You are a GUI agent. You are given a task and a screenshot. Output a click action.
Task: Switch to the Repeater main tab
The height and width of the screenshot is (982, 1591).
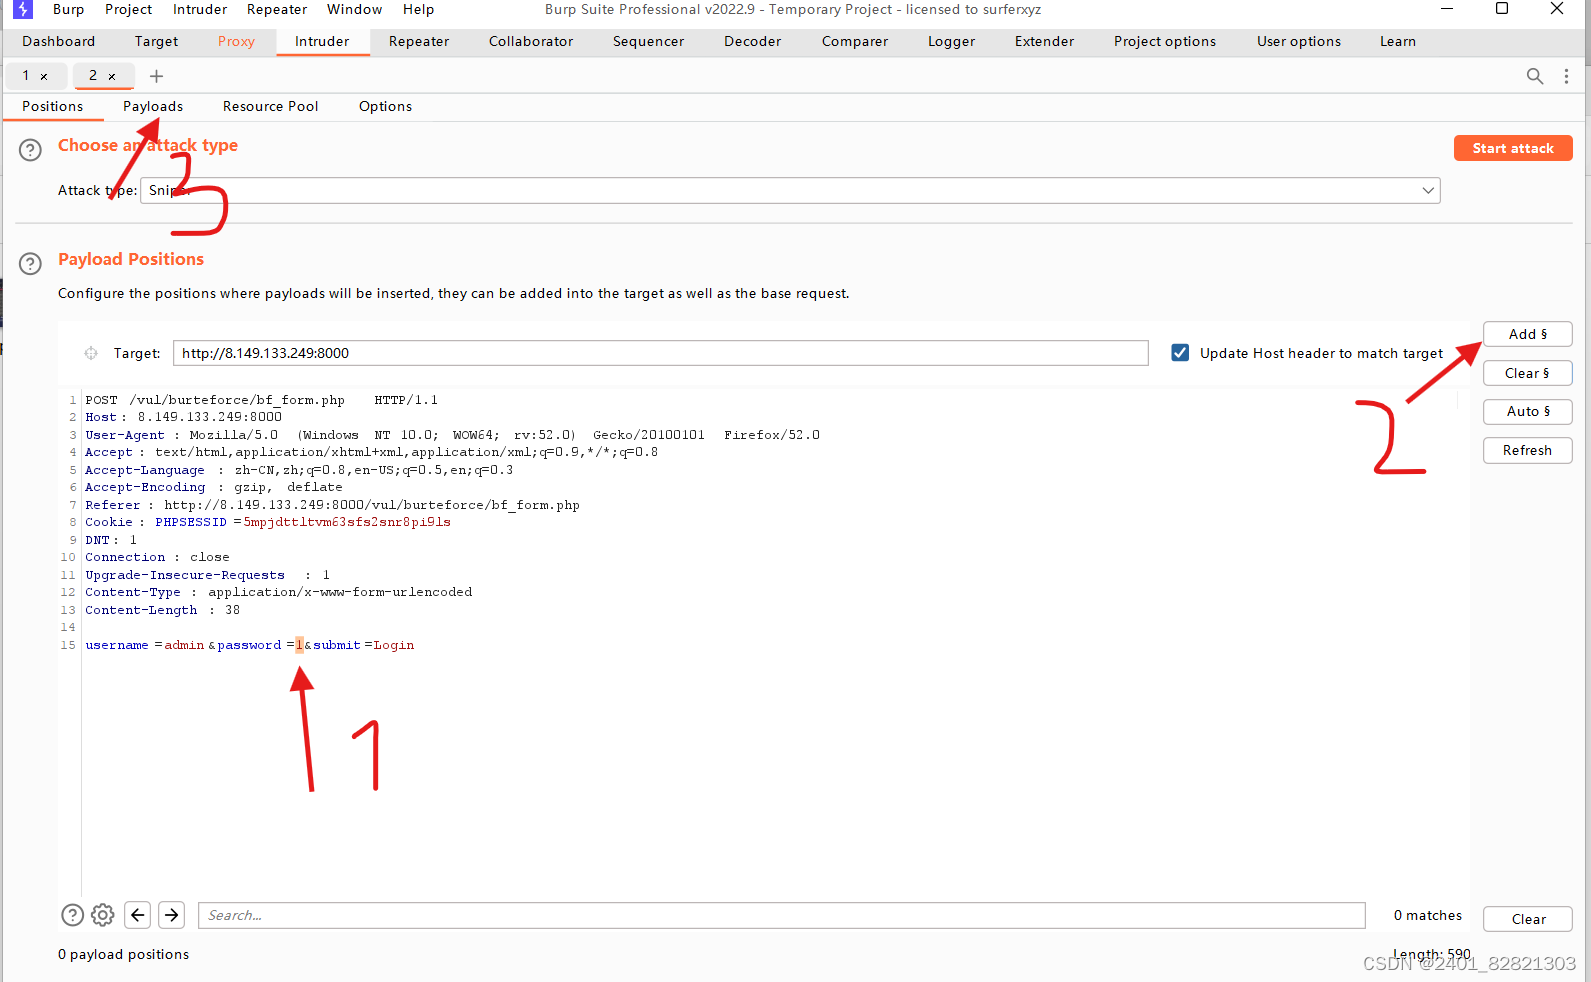[419, 41]
